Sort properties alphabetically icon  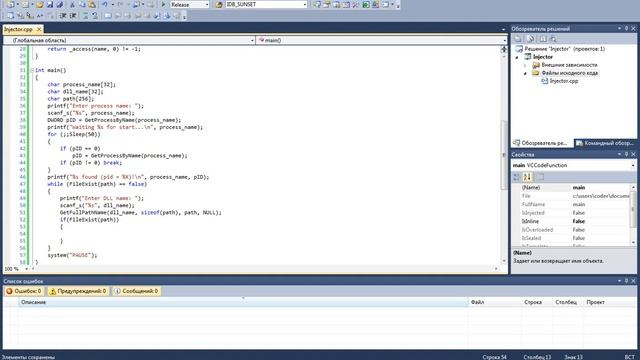point(527,177)
